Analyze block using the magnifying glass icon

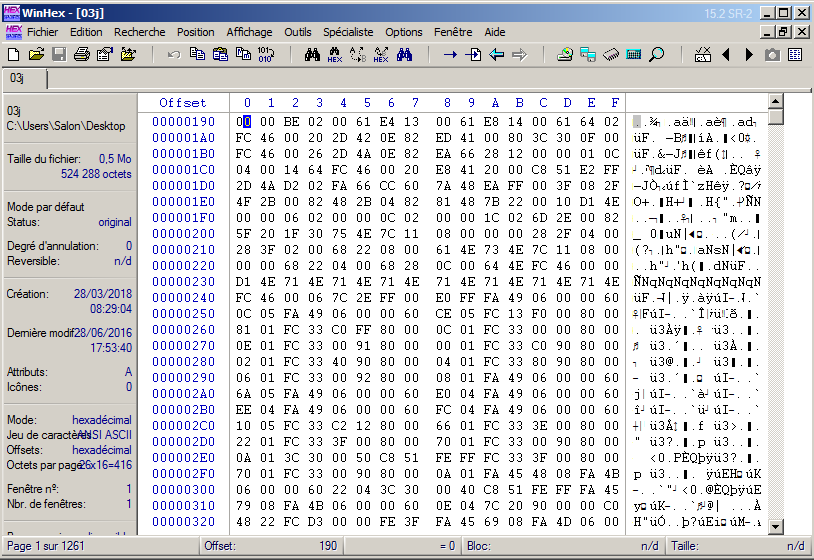tap(657, 54)
